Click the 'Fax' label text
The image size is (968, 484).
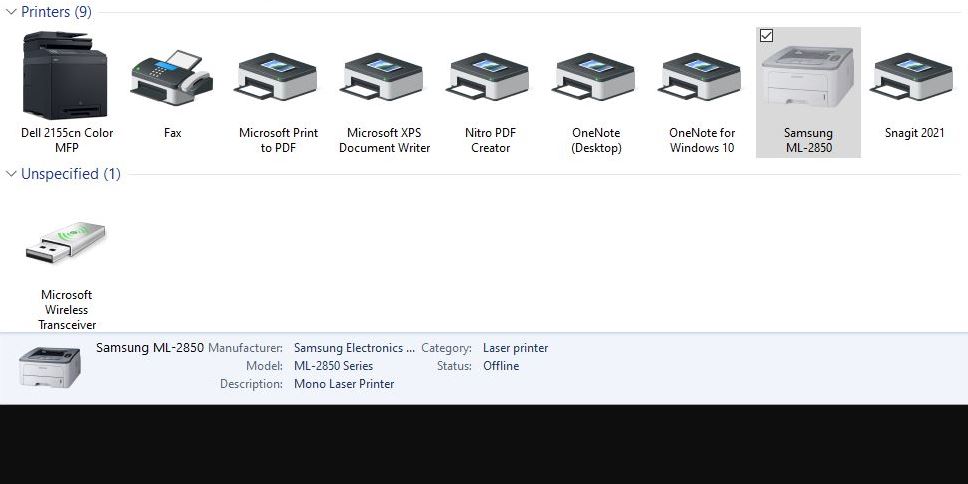pyautogui.click(x=172, y=133)
